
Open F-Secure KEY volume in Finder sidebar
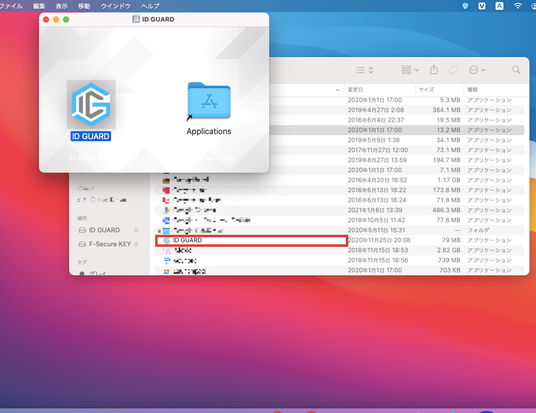point(109,244)
